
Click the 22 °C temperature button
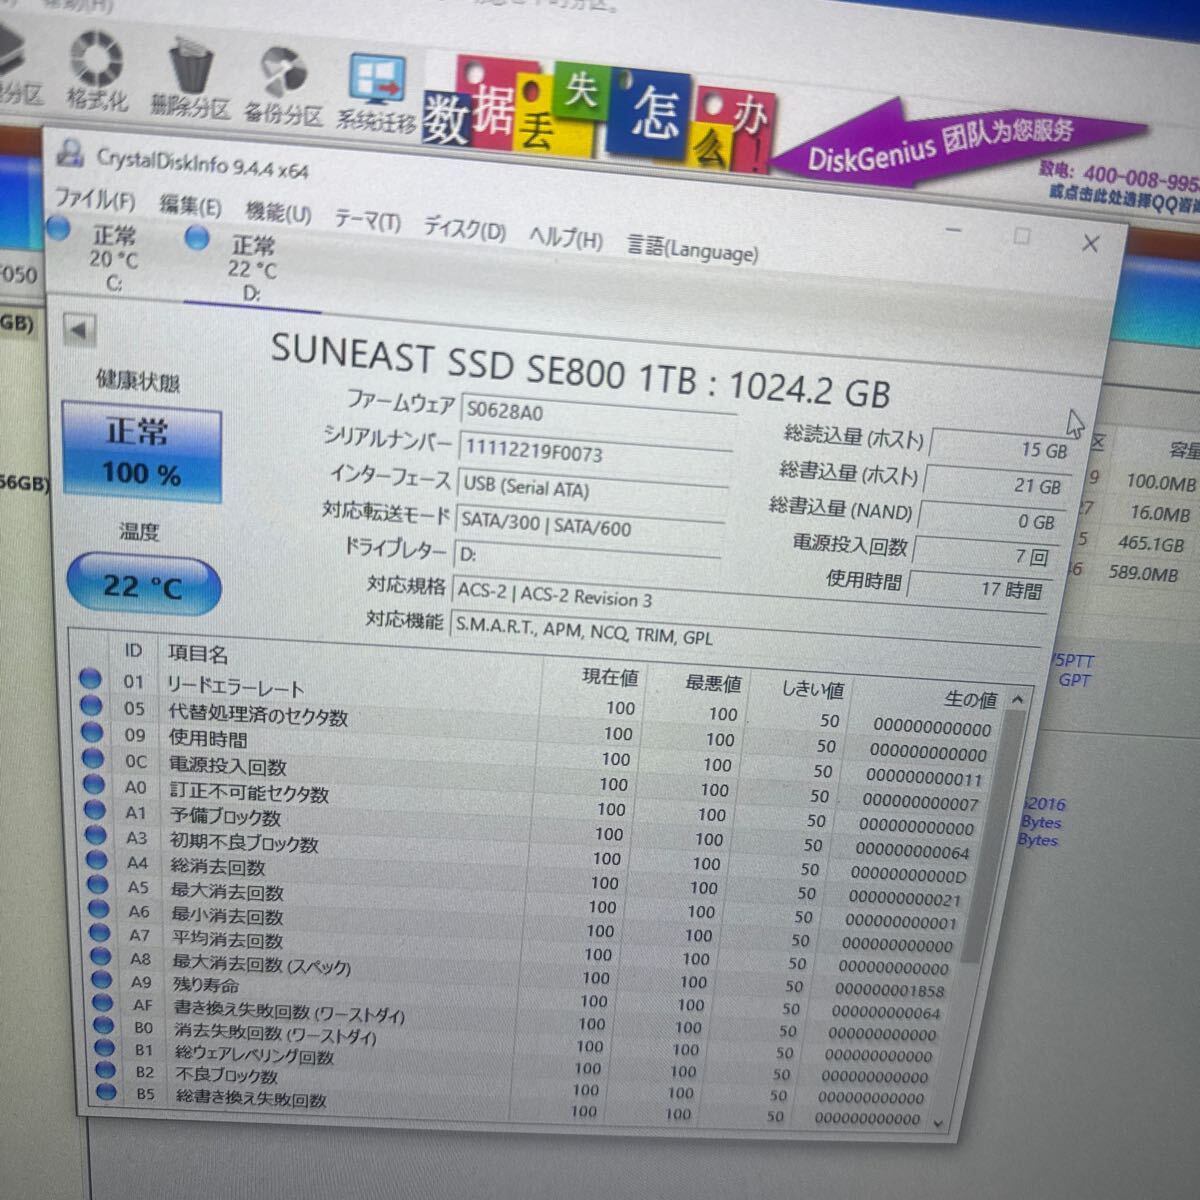coord(143,584)
